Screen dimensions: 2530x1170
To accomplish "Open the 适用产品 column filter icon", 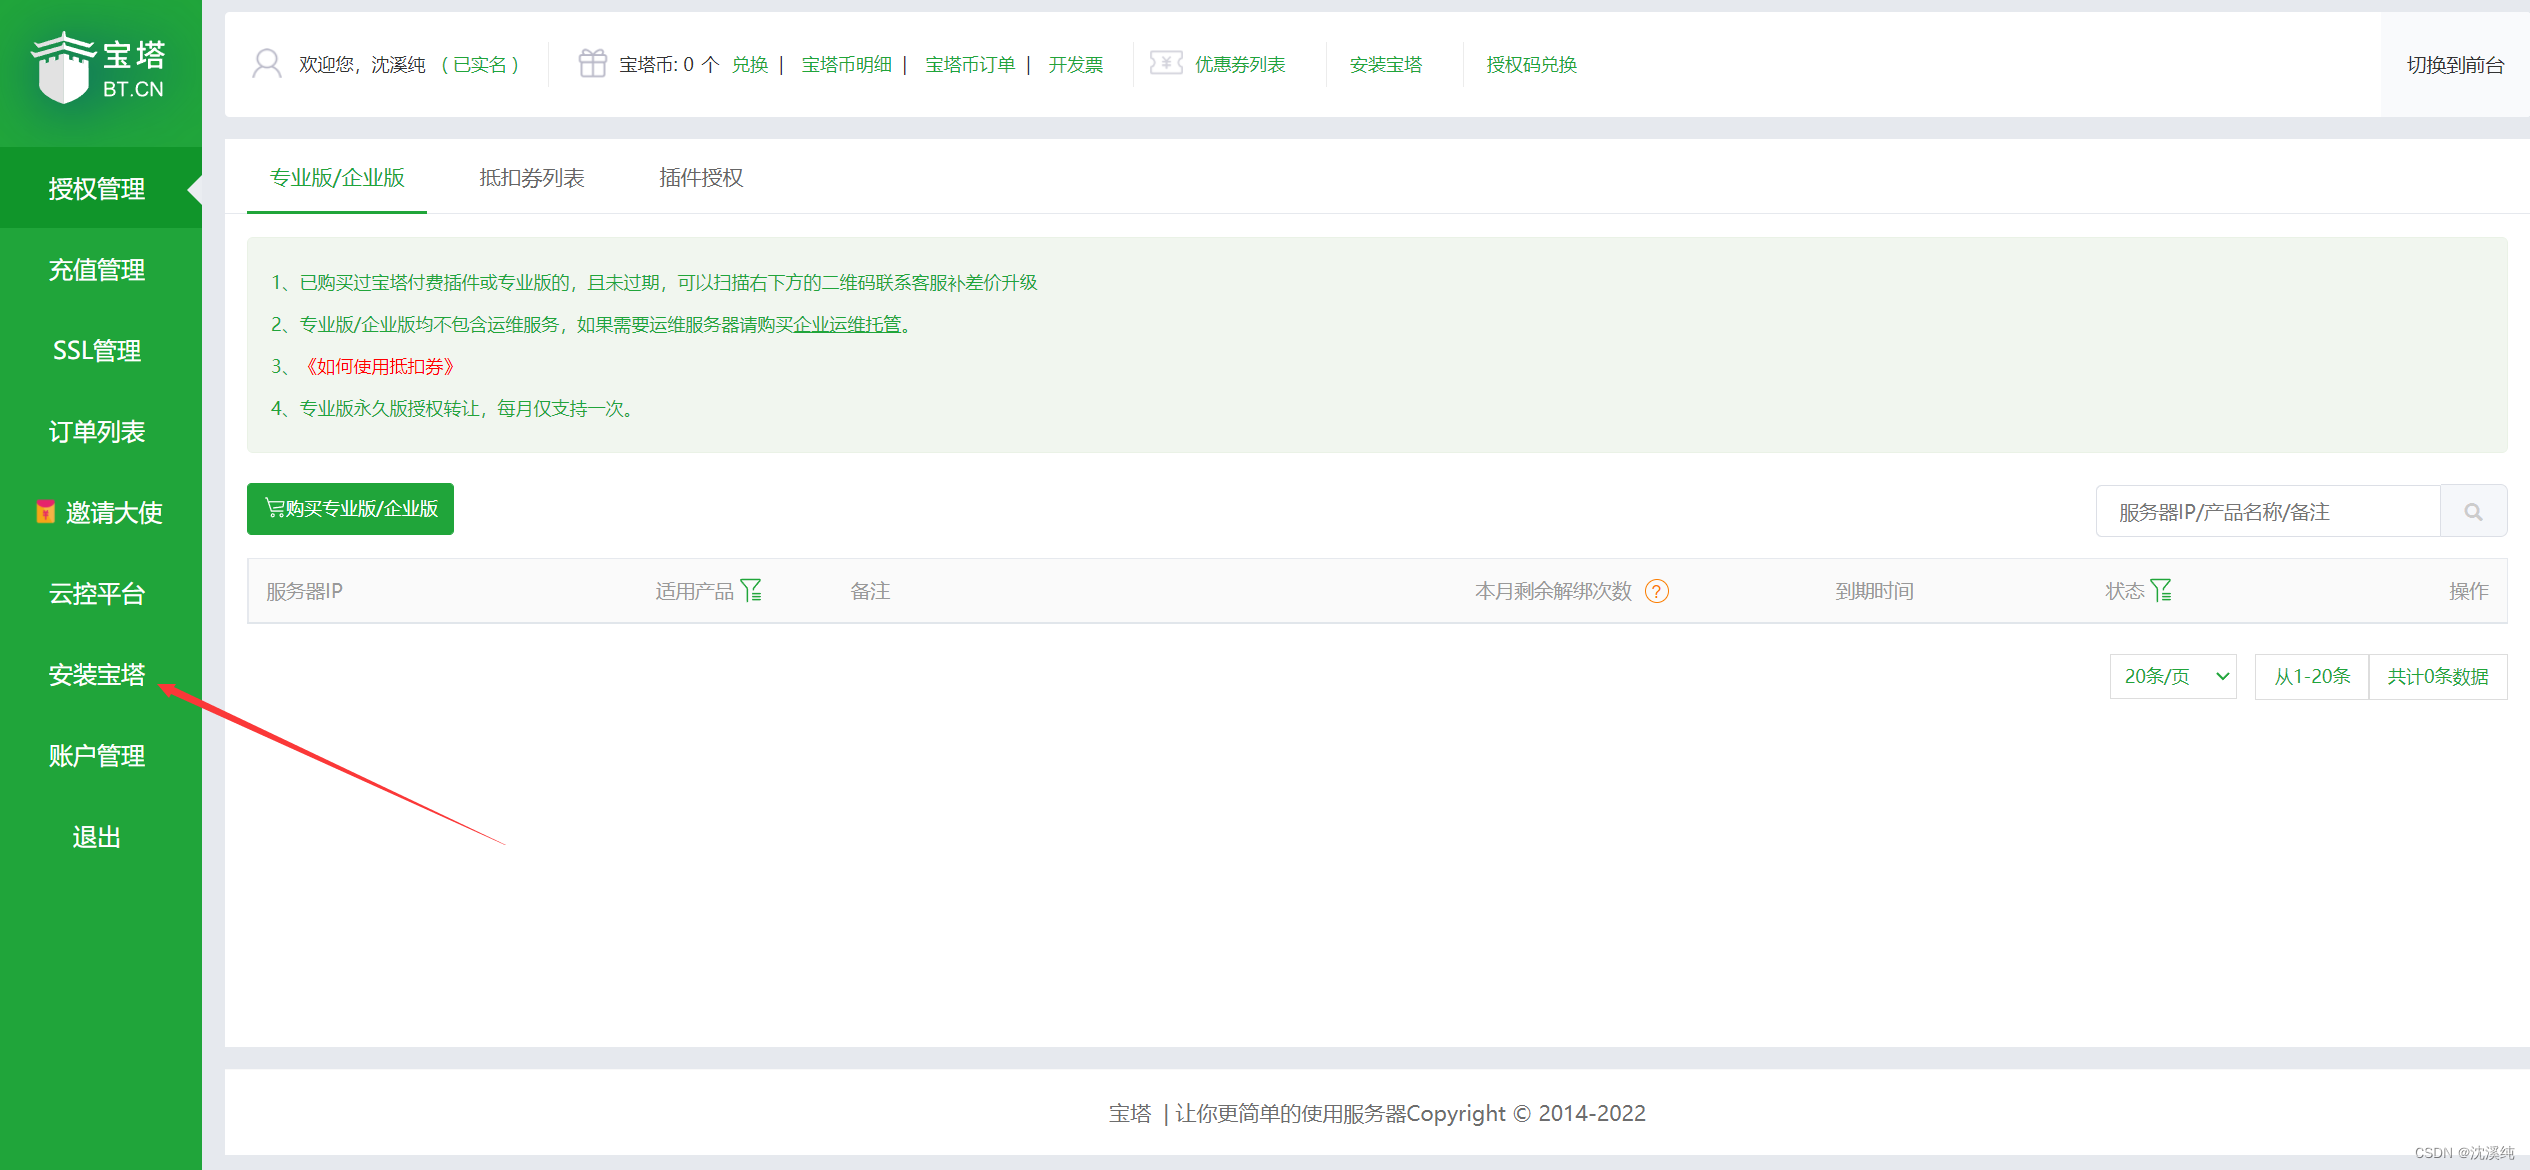I will click(752, 591).
